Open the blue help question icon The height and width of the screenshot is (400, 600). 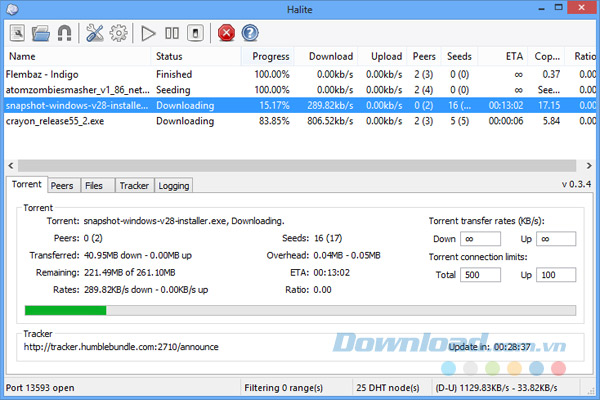click(250, 33)
